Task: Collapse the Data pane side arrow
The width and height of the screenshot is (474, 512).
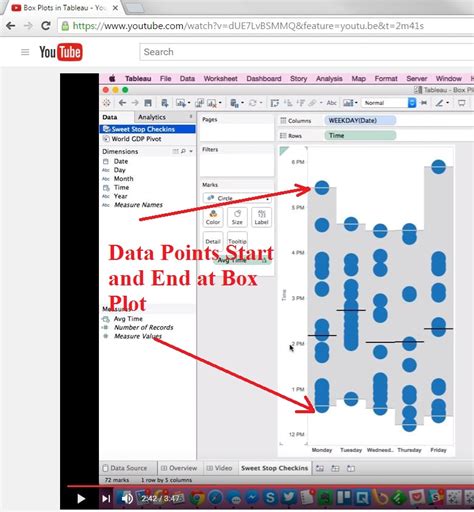Action: [191, 117]
